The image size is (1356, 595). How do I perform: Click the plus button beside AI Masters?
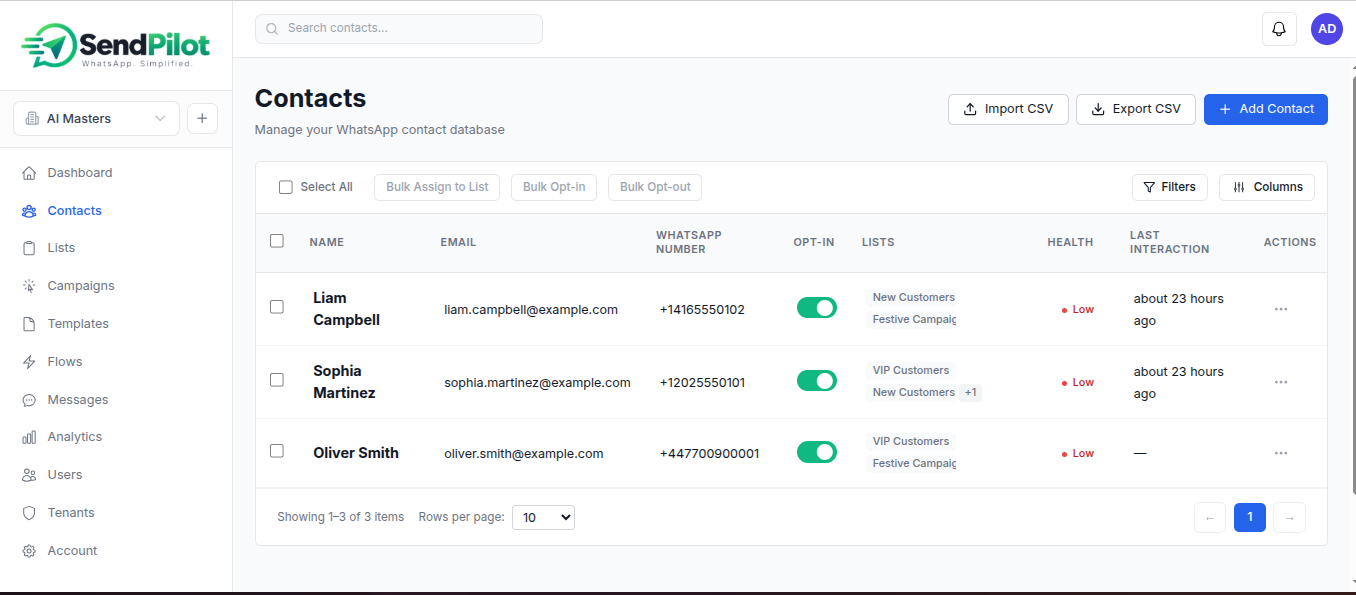click(202, 118)
